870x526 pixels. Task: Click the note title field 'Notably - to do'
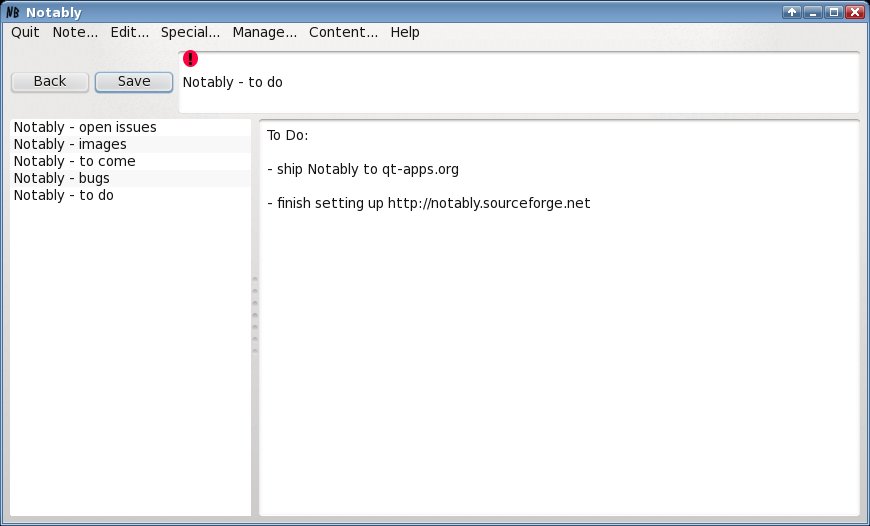[519, 82]
